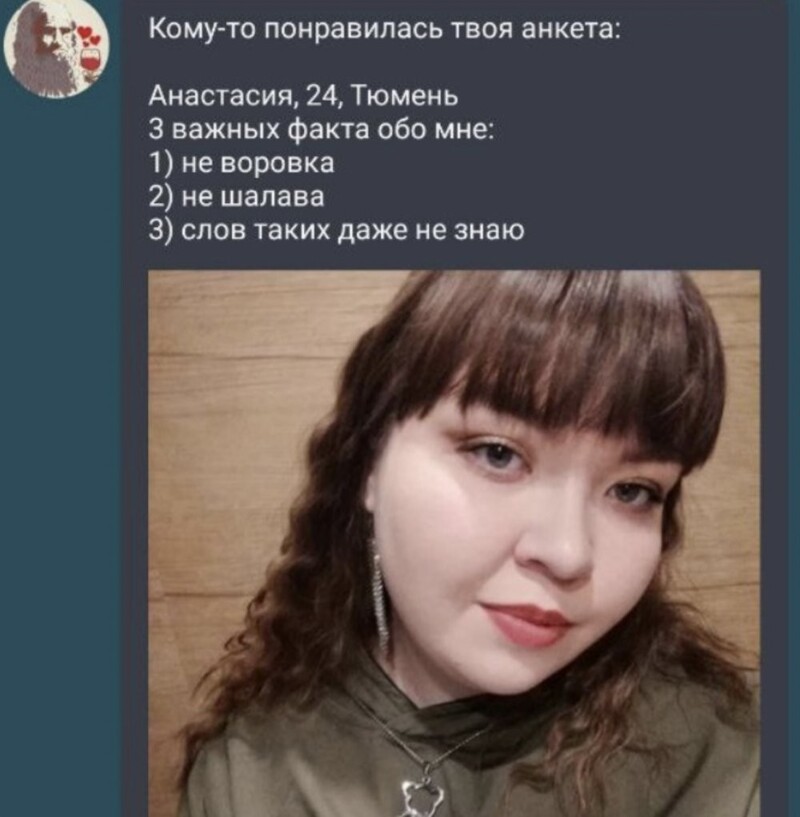This screenshot has width=800, height=817.
Task: Click the necklace pendant in the photo
Action: coord(423,796)
